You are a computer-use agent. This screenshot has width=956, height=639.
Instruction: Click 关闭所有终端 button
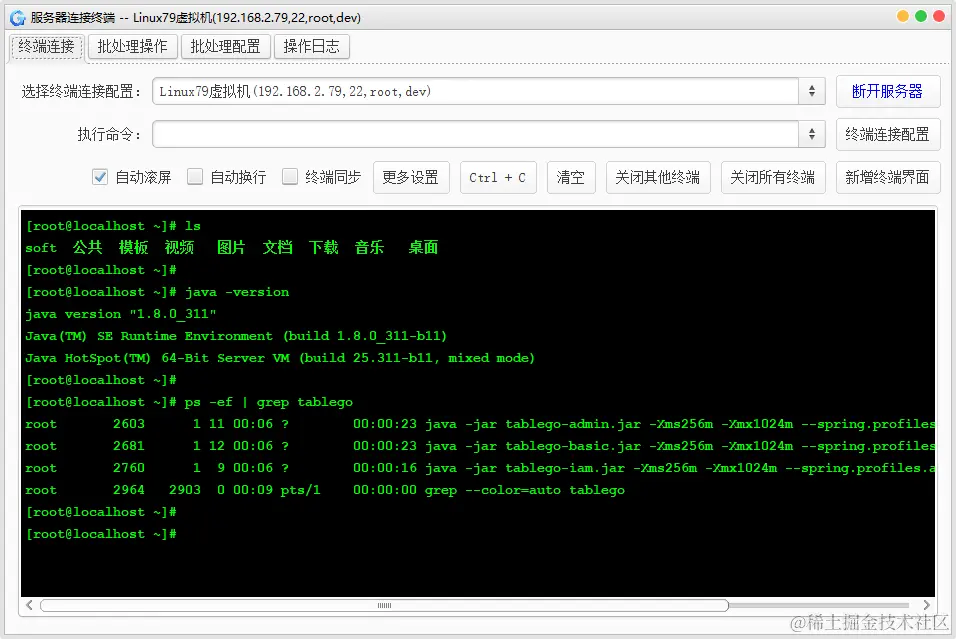[x=773, y=177]
